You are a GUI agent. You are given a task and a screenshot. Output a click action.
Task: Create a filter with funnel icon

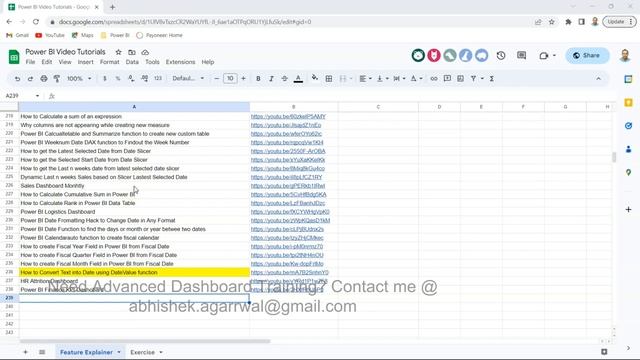pos(473,78)
